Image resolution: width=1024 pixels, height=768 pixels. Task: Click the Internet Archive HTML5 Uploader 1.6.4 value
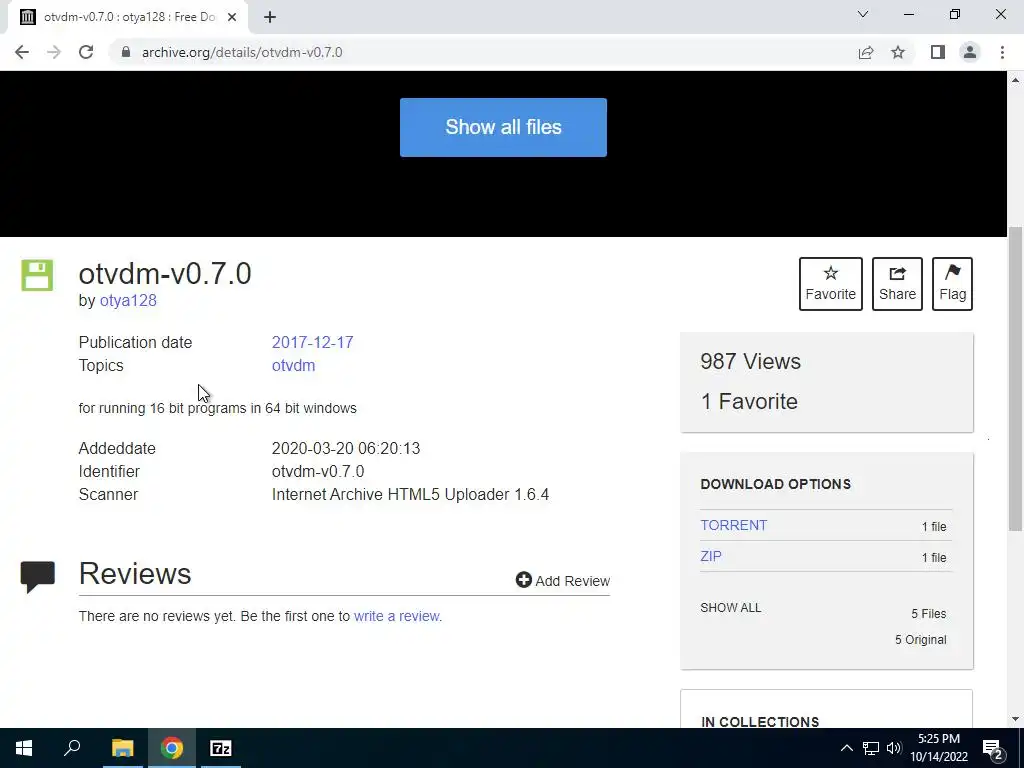tap(410, 494)
